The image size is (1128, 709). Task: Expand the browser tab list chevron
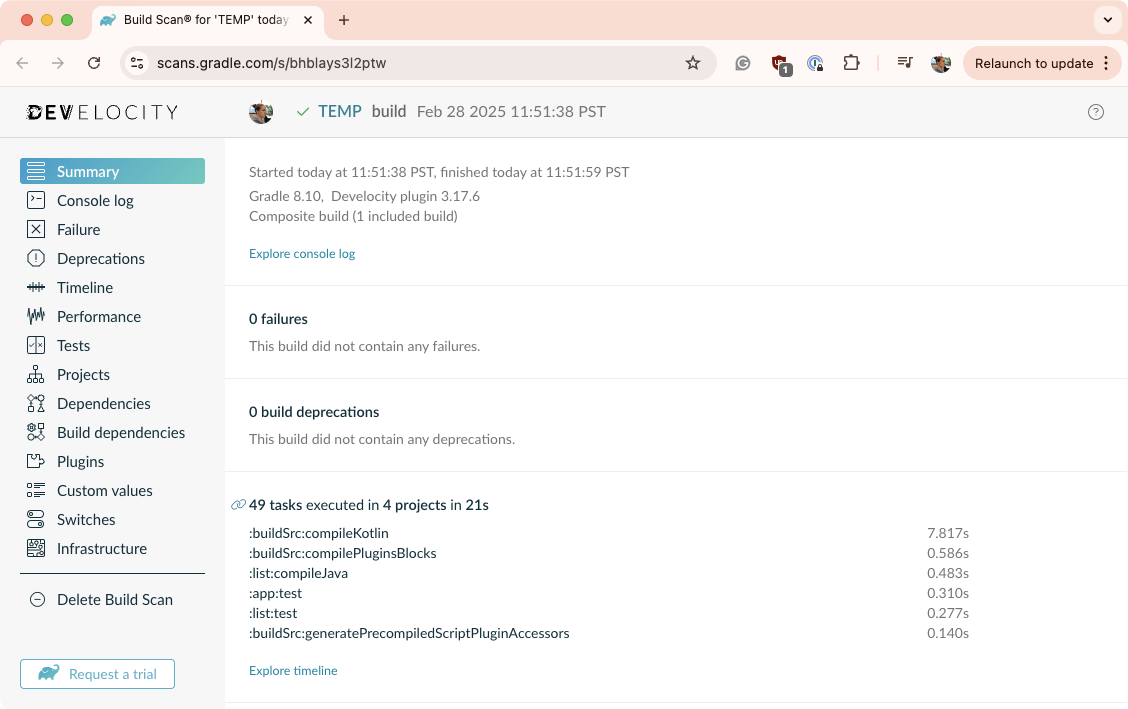(x=1107, y=20)
